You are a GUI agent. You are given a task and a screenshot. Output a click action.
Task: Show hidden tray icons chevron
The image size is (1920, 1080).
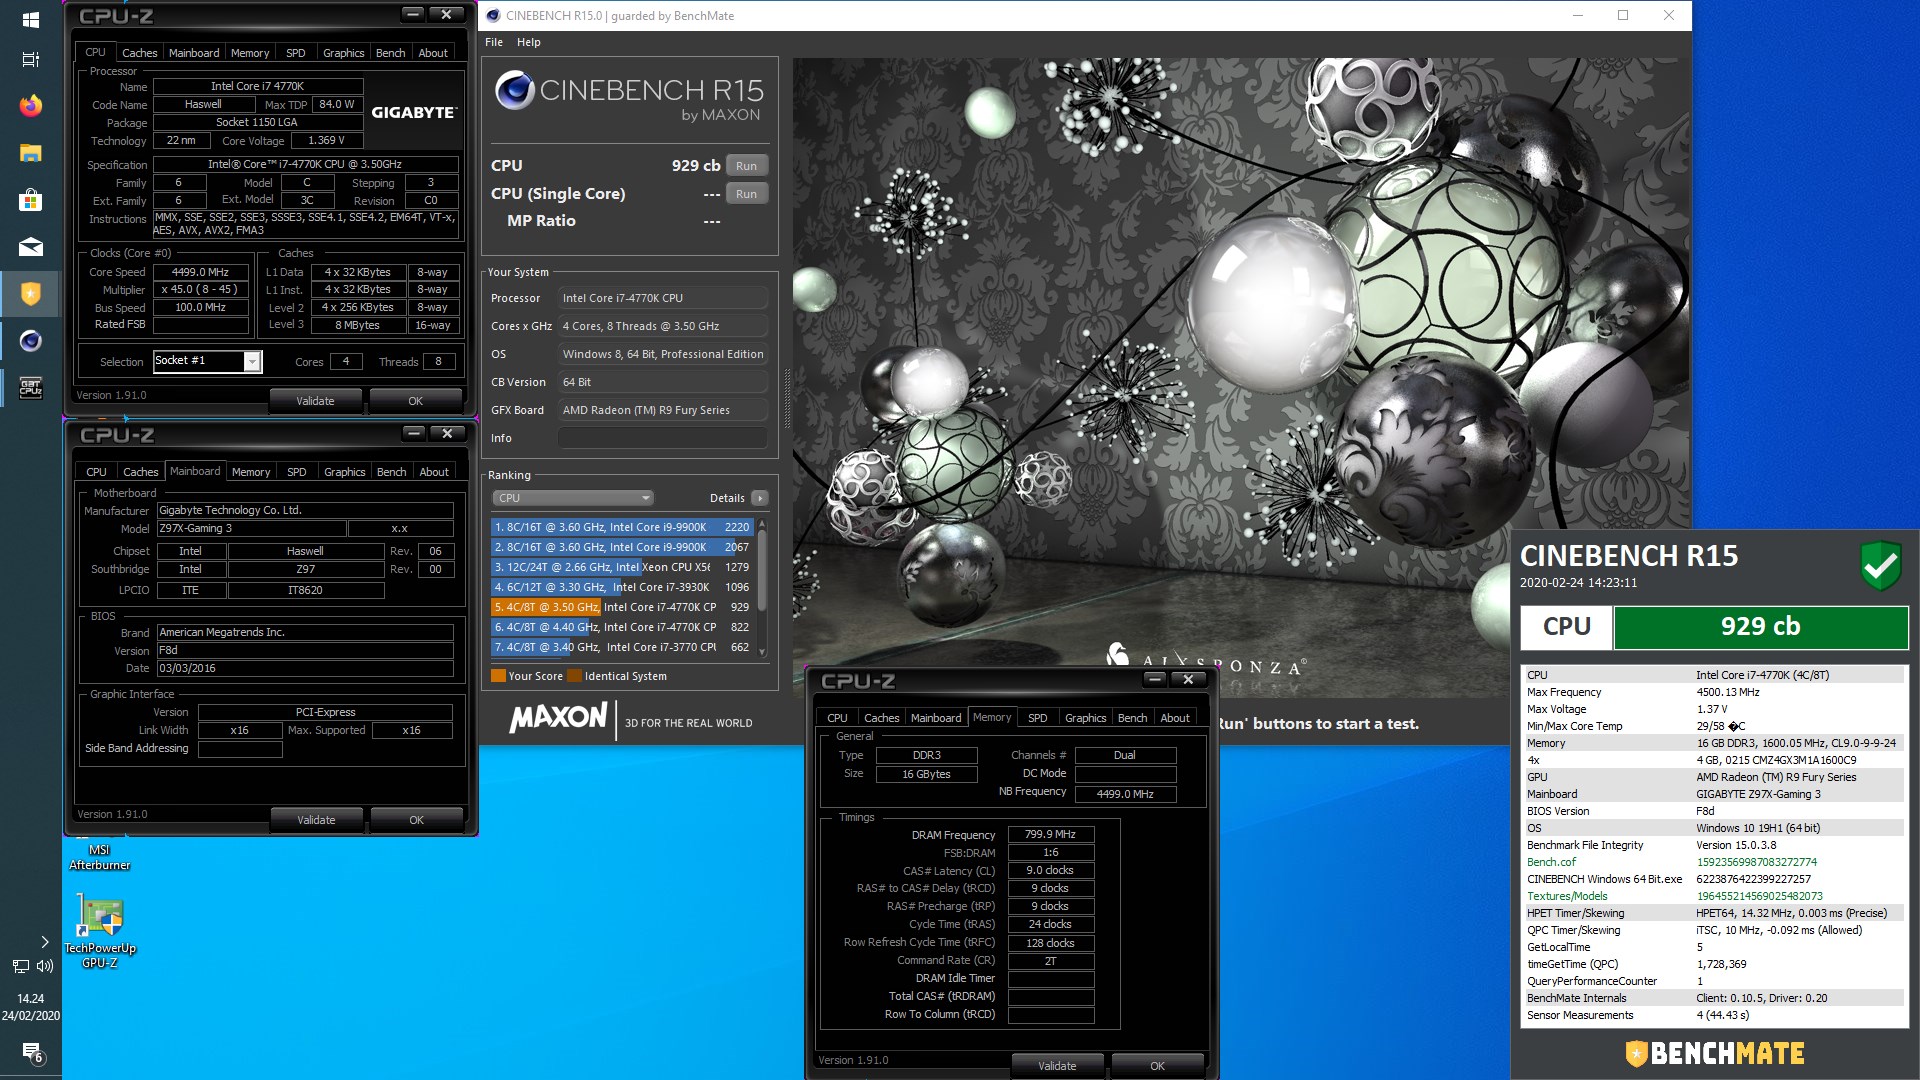click(x=44, y=941)
